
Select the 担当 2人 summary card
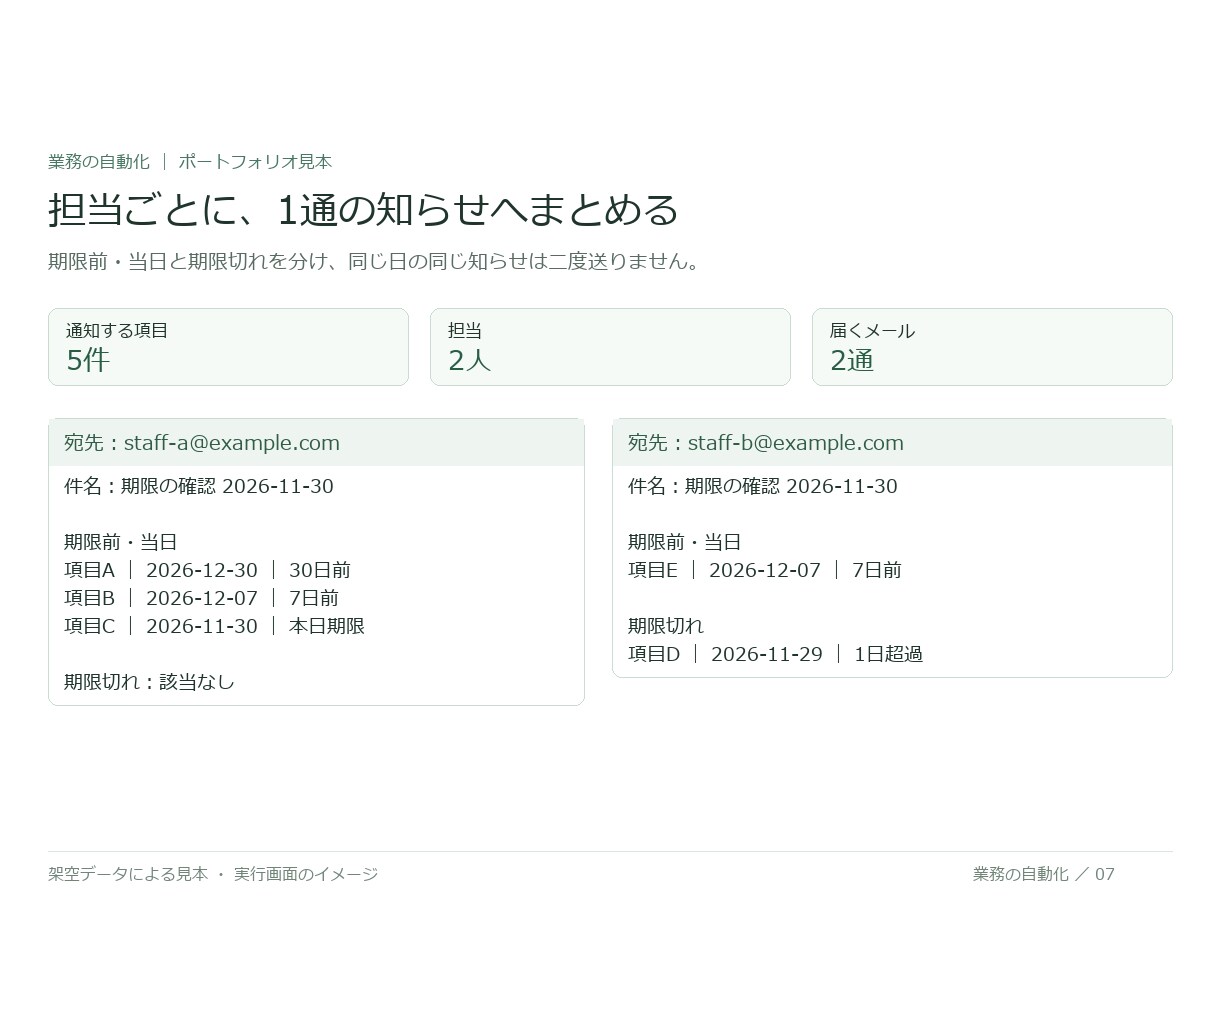point(610,347)
